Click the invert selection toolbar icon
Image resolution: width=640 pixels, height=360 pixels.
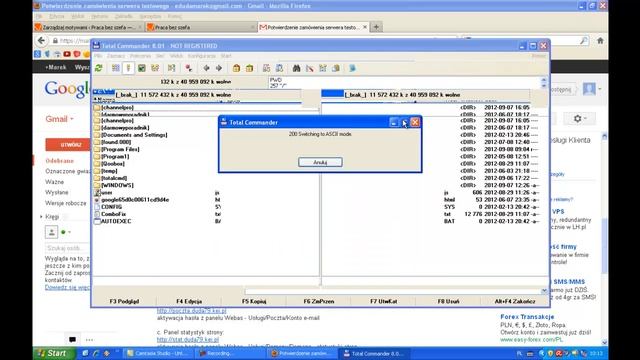171,68
